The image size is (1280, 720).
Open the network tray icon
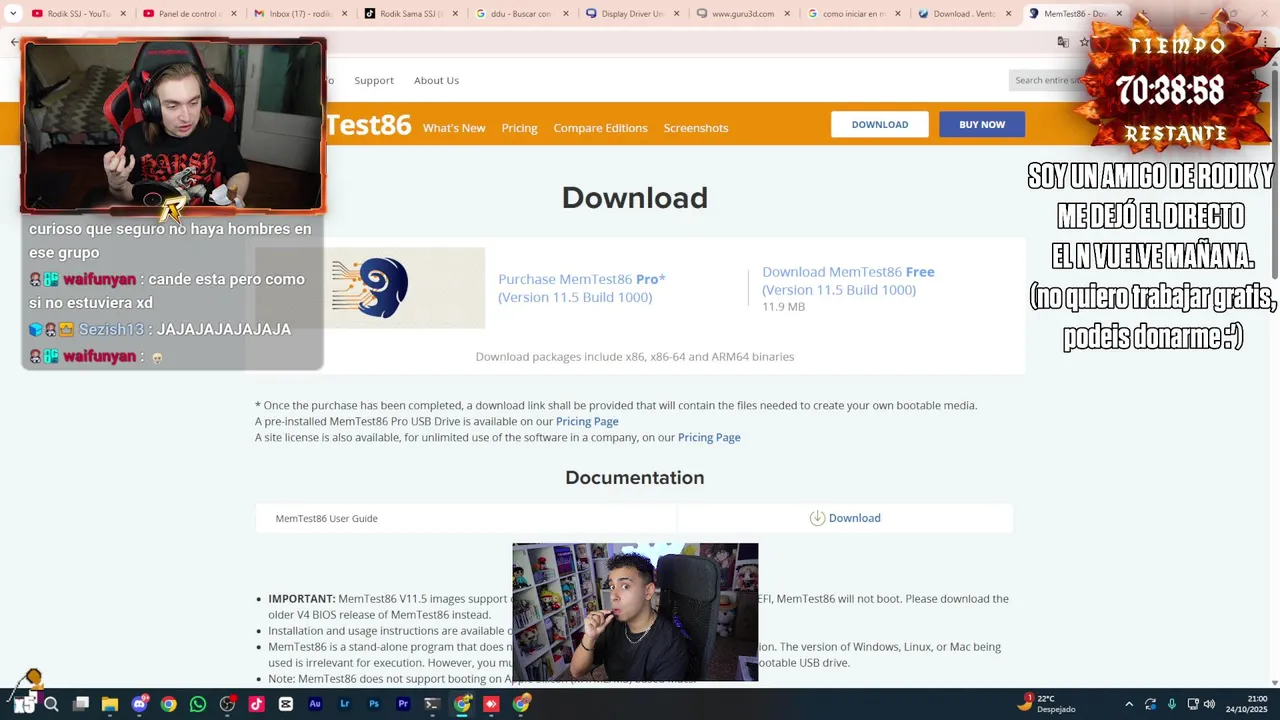(x=1193, y=704)
